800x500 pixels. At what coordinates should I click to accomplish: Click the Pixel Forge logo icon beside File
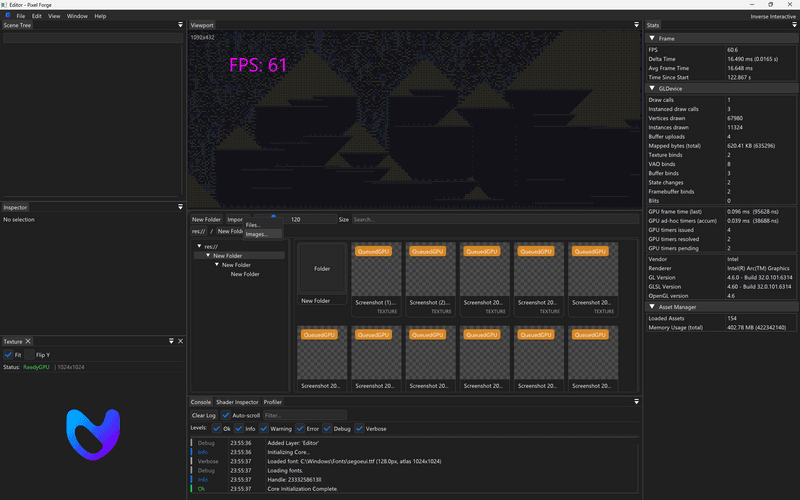(7, 16)
